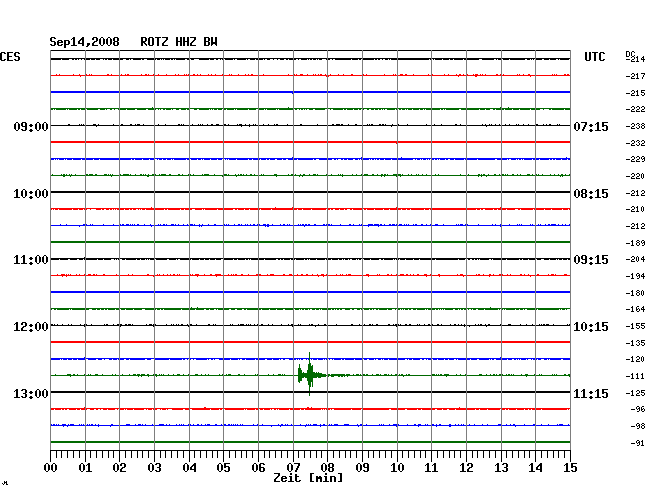Click the 10 minute axis label

pyautogui.click(x=397, y=468)
